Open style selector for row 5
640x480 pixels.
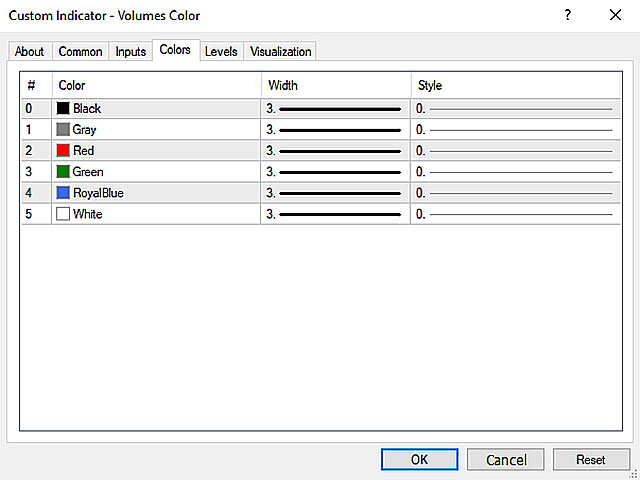(x=516, y=214)
